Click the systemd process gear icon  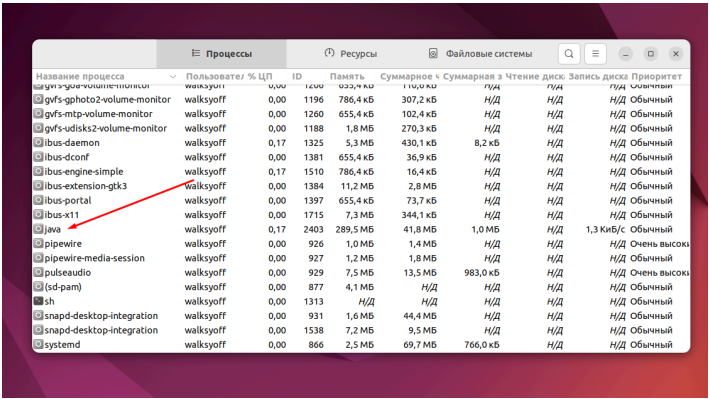(x=38, y=344)
